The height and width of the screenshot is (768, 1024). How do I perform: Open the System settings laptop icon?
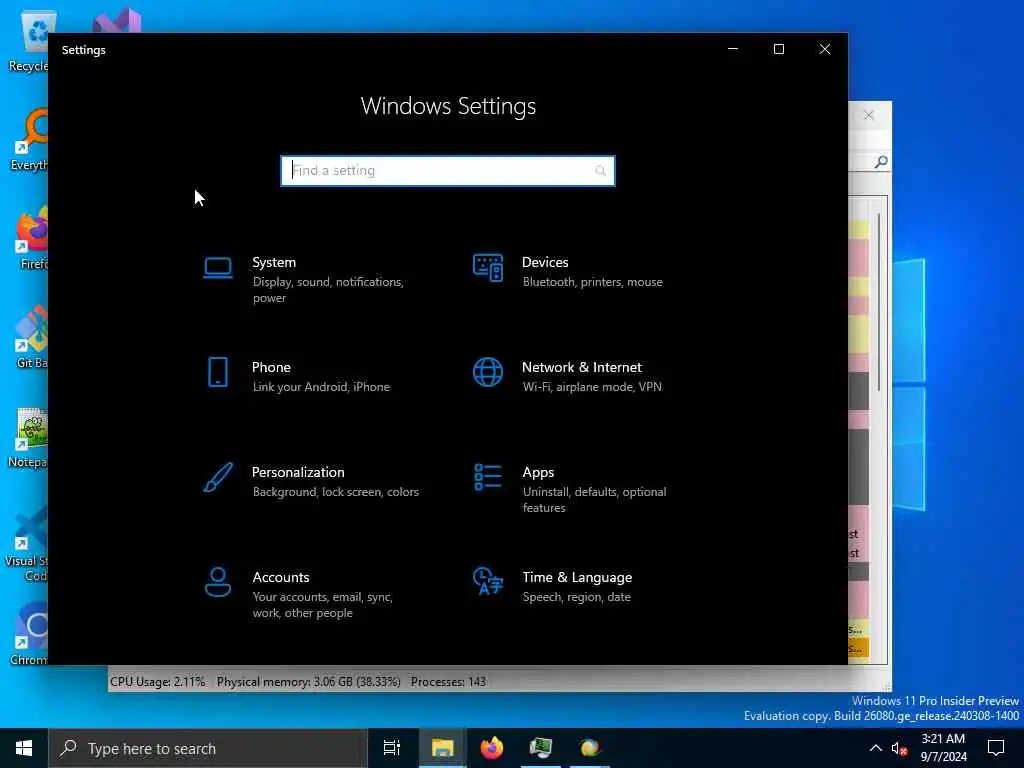217,268
